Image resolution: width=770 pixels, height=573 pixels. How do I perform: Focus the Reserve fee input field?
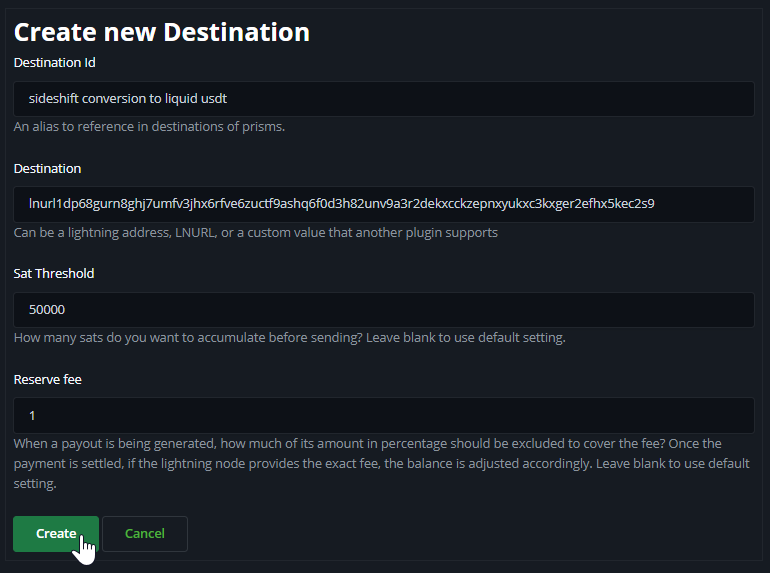(384, 415)
